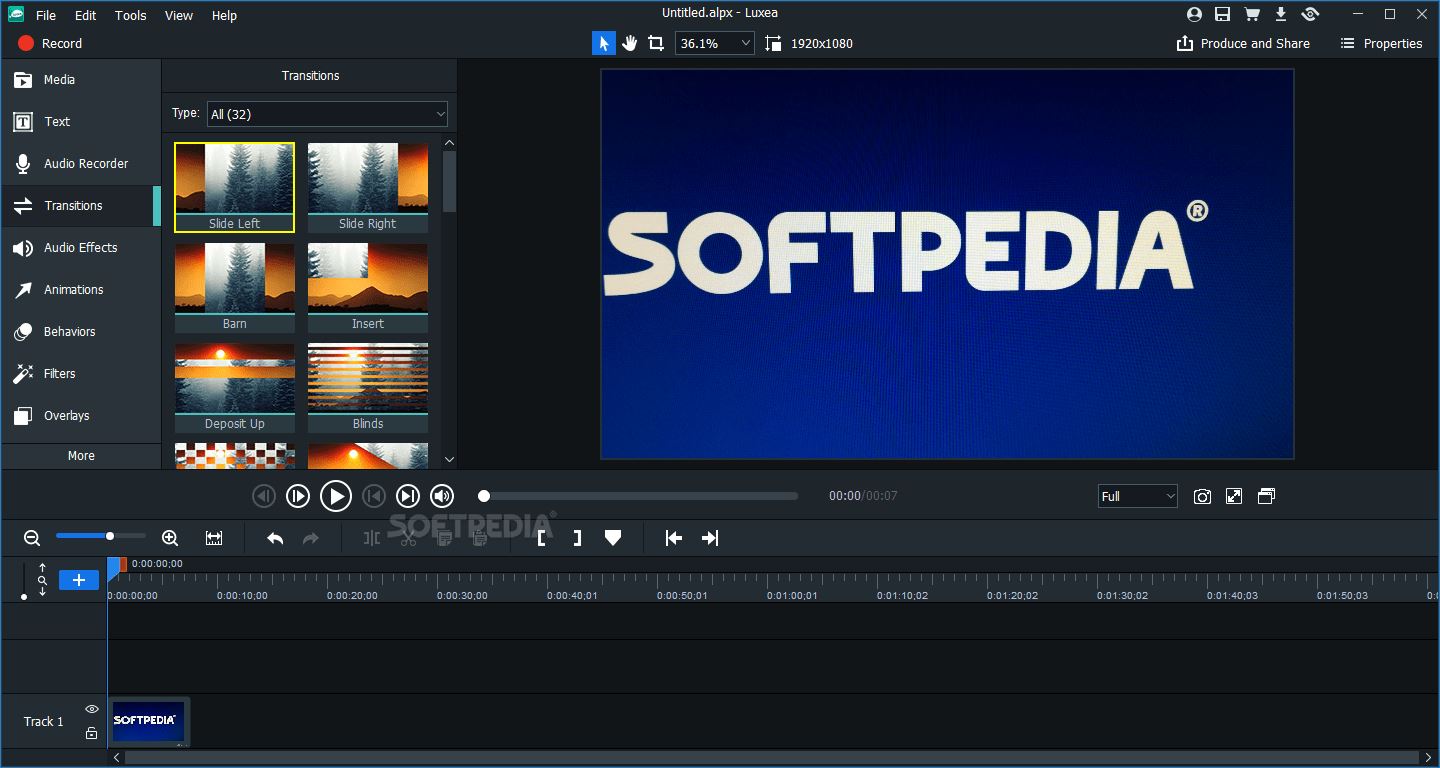The image size is (1440, 768).
Task: Open the Audio Effects panel
Action: click(80, 248)
